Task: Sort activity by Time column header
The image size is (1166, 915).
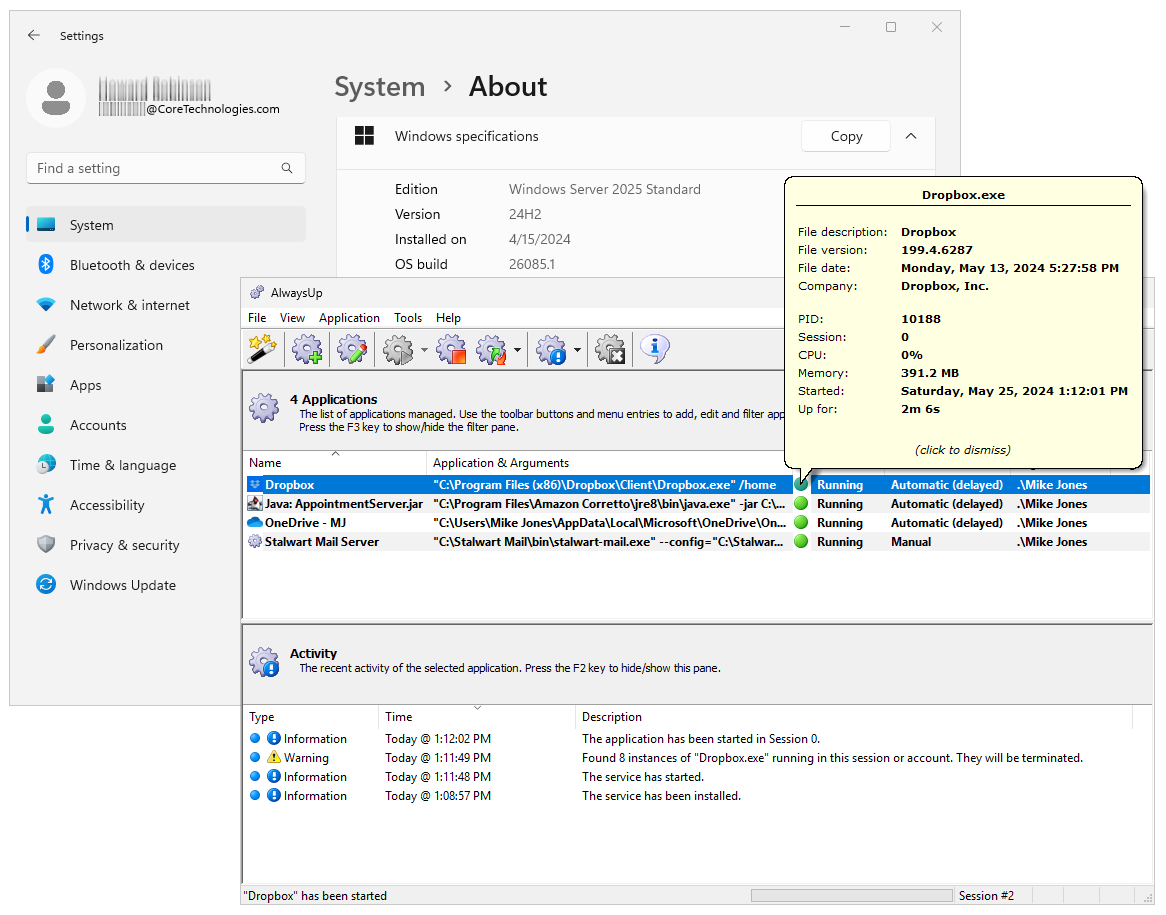Action: (477, 717)
